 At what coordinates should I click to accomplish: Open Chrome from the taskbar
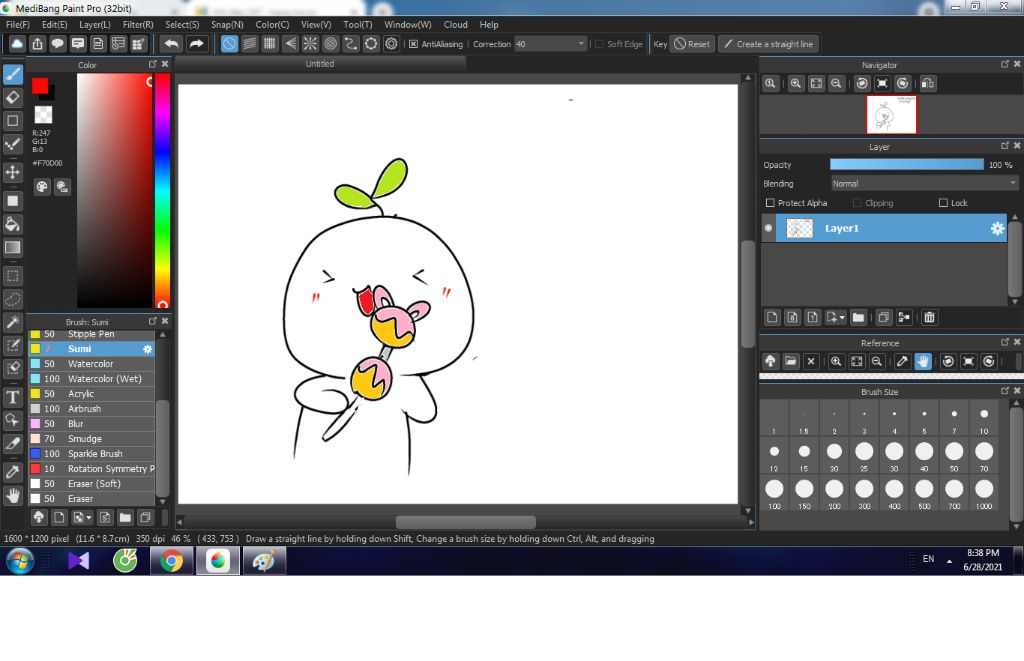(x=171, y=561)
